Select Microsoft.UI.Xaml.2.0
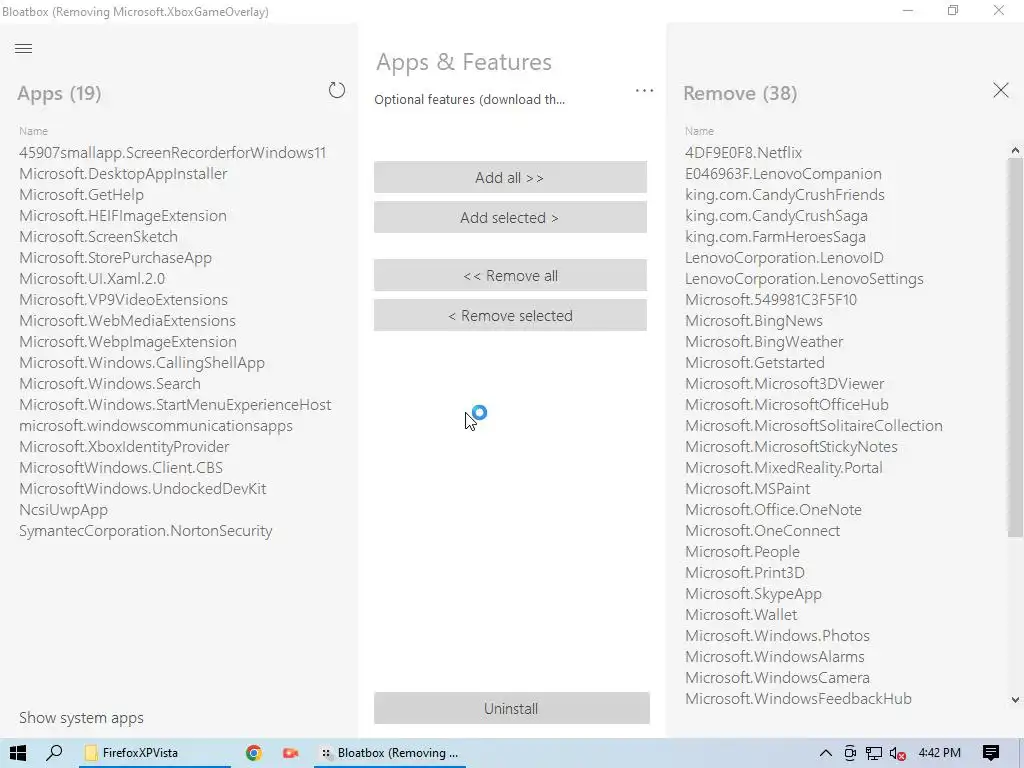This screenshot has height=768, width=1024. point(92,279)
